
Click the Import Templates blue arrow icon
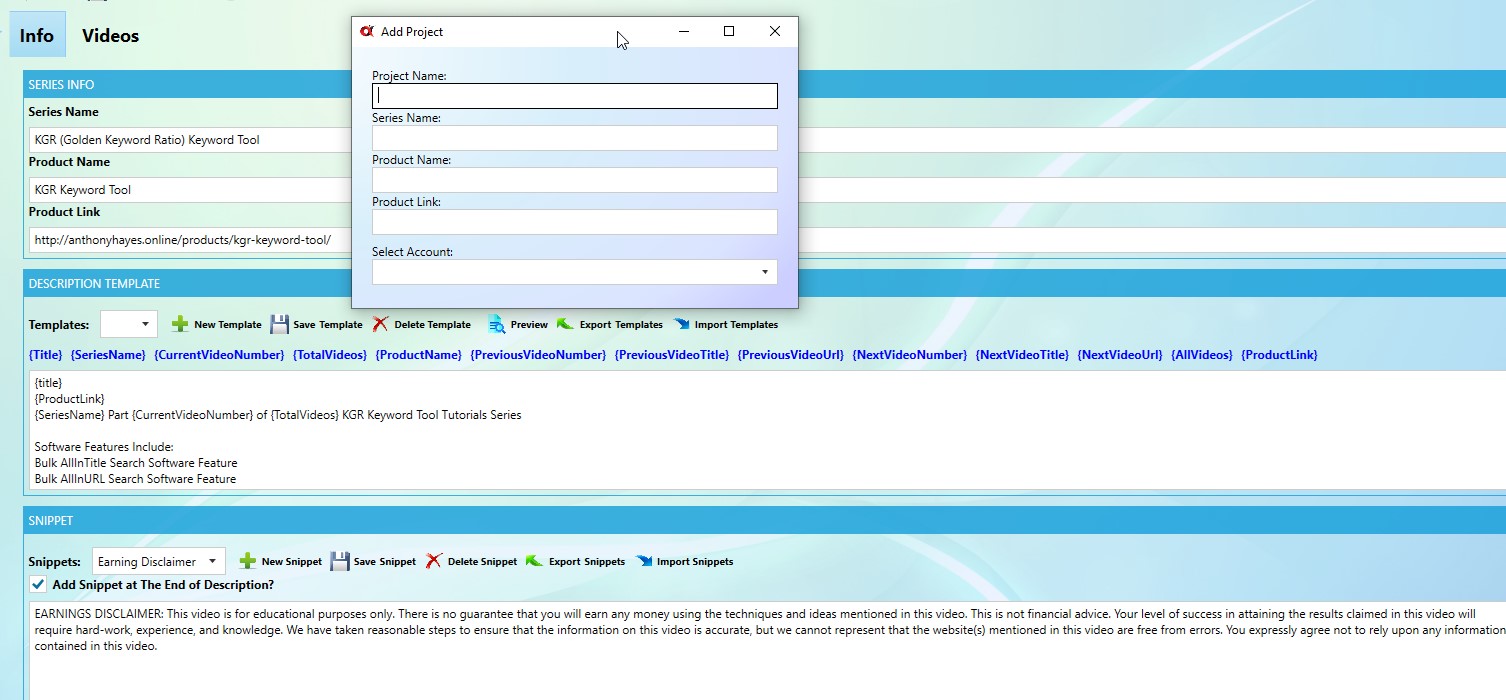tap(682, 324)
